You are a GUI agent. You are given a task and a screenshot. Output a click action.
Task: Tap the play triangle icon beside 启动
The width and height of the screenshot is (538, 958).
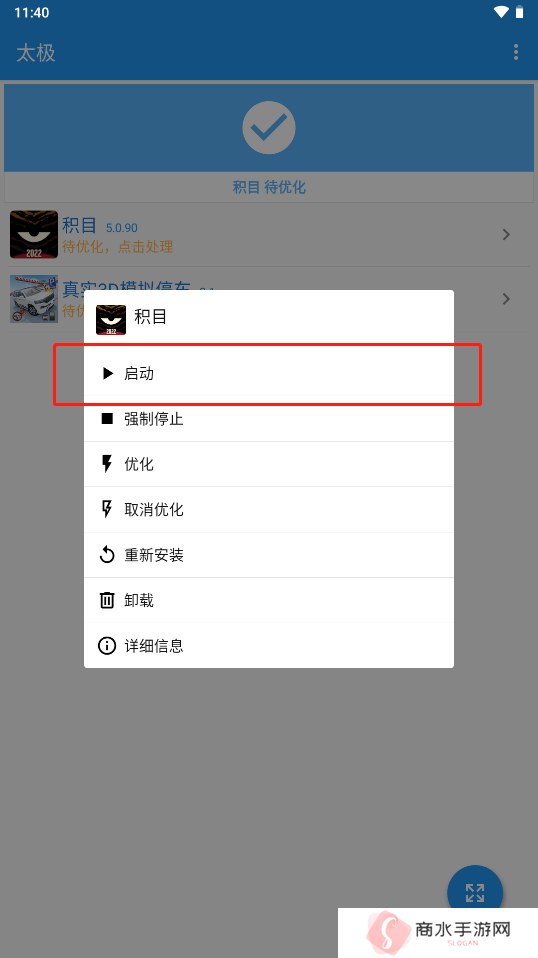pos(107,373)
